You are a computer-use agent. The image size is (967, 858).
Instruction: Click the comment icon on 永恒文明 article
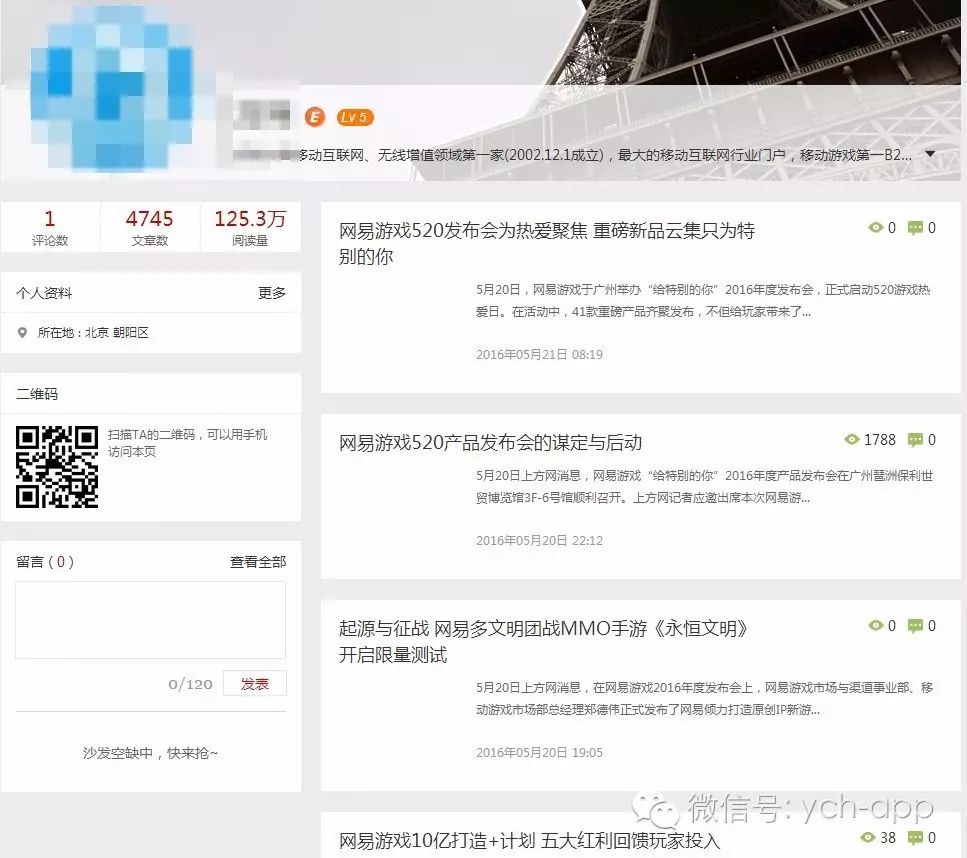[915, 626]
